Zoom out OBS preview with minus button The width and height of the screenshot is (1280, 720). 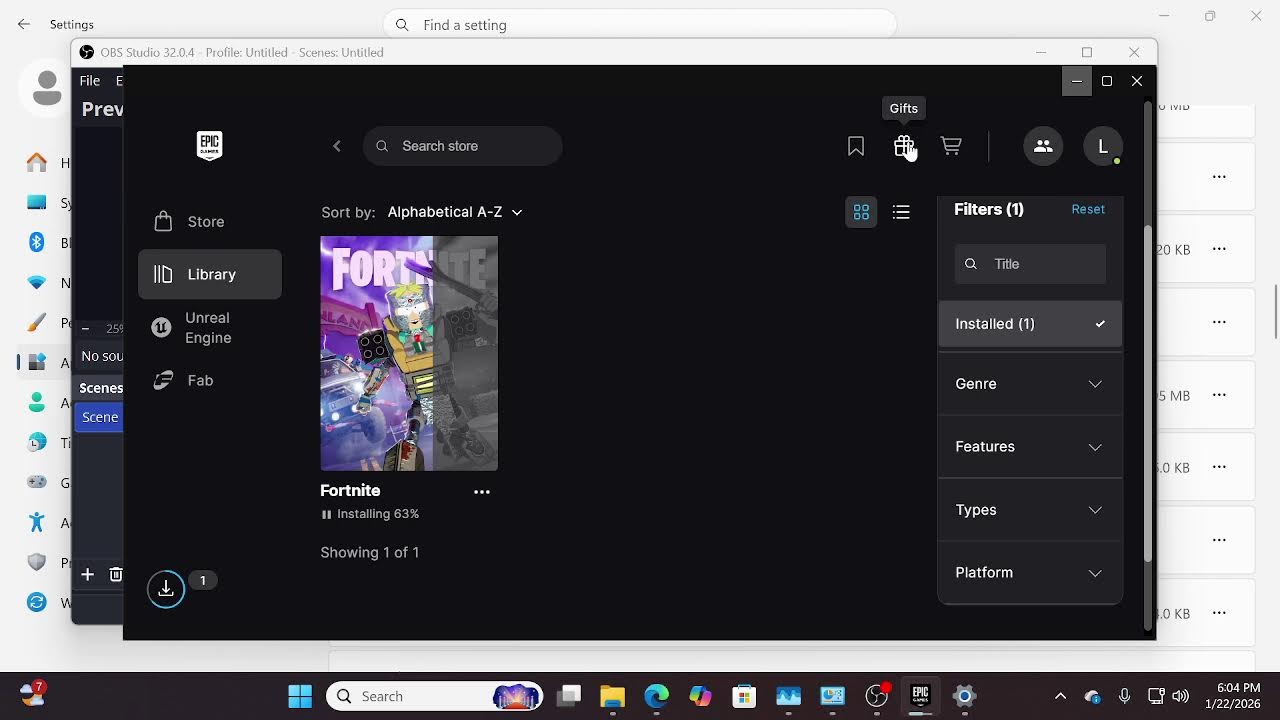(86, 328)
